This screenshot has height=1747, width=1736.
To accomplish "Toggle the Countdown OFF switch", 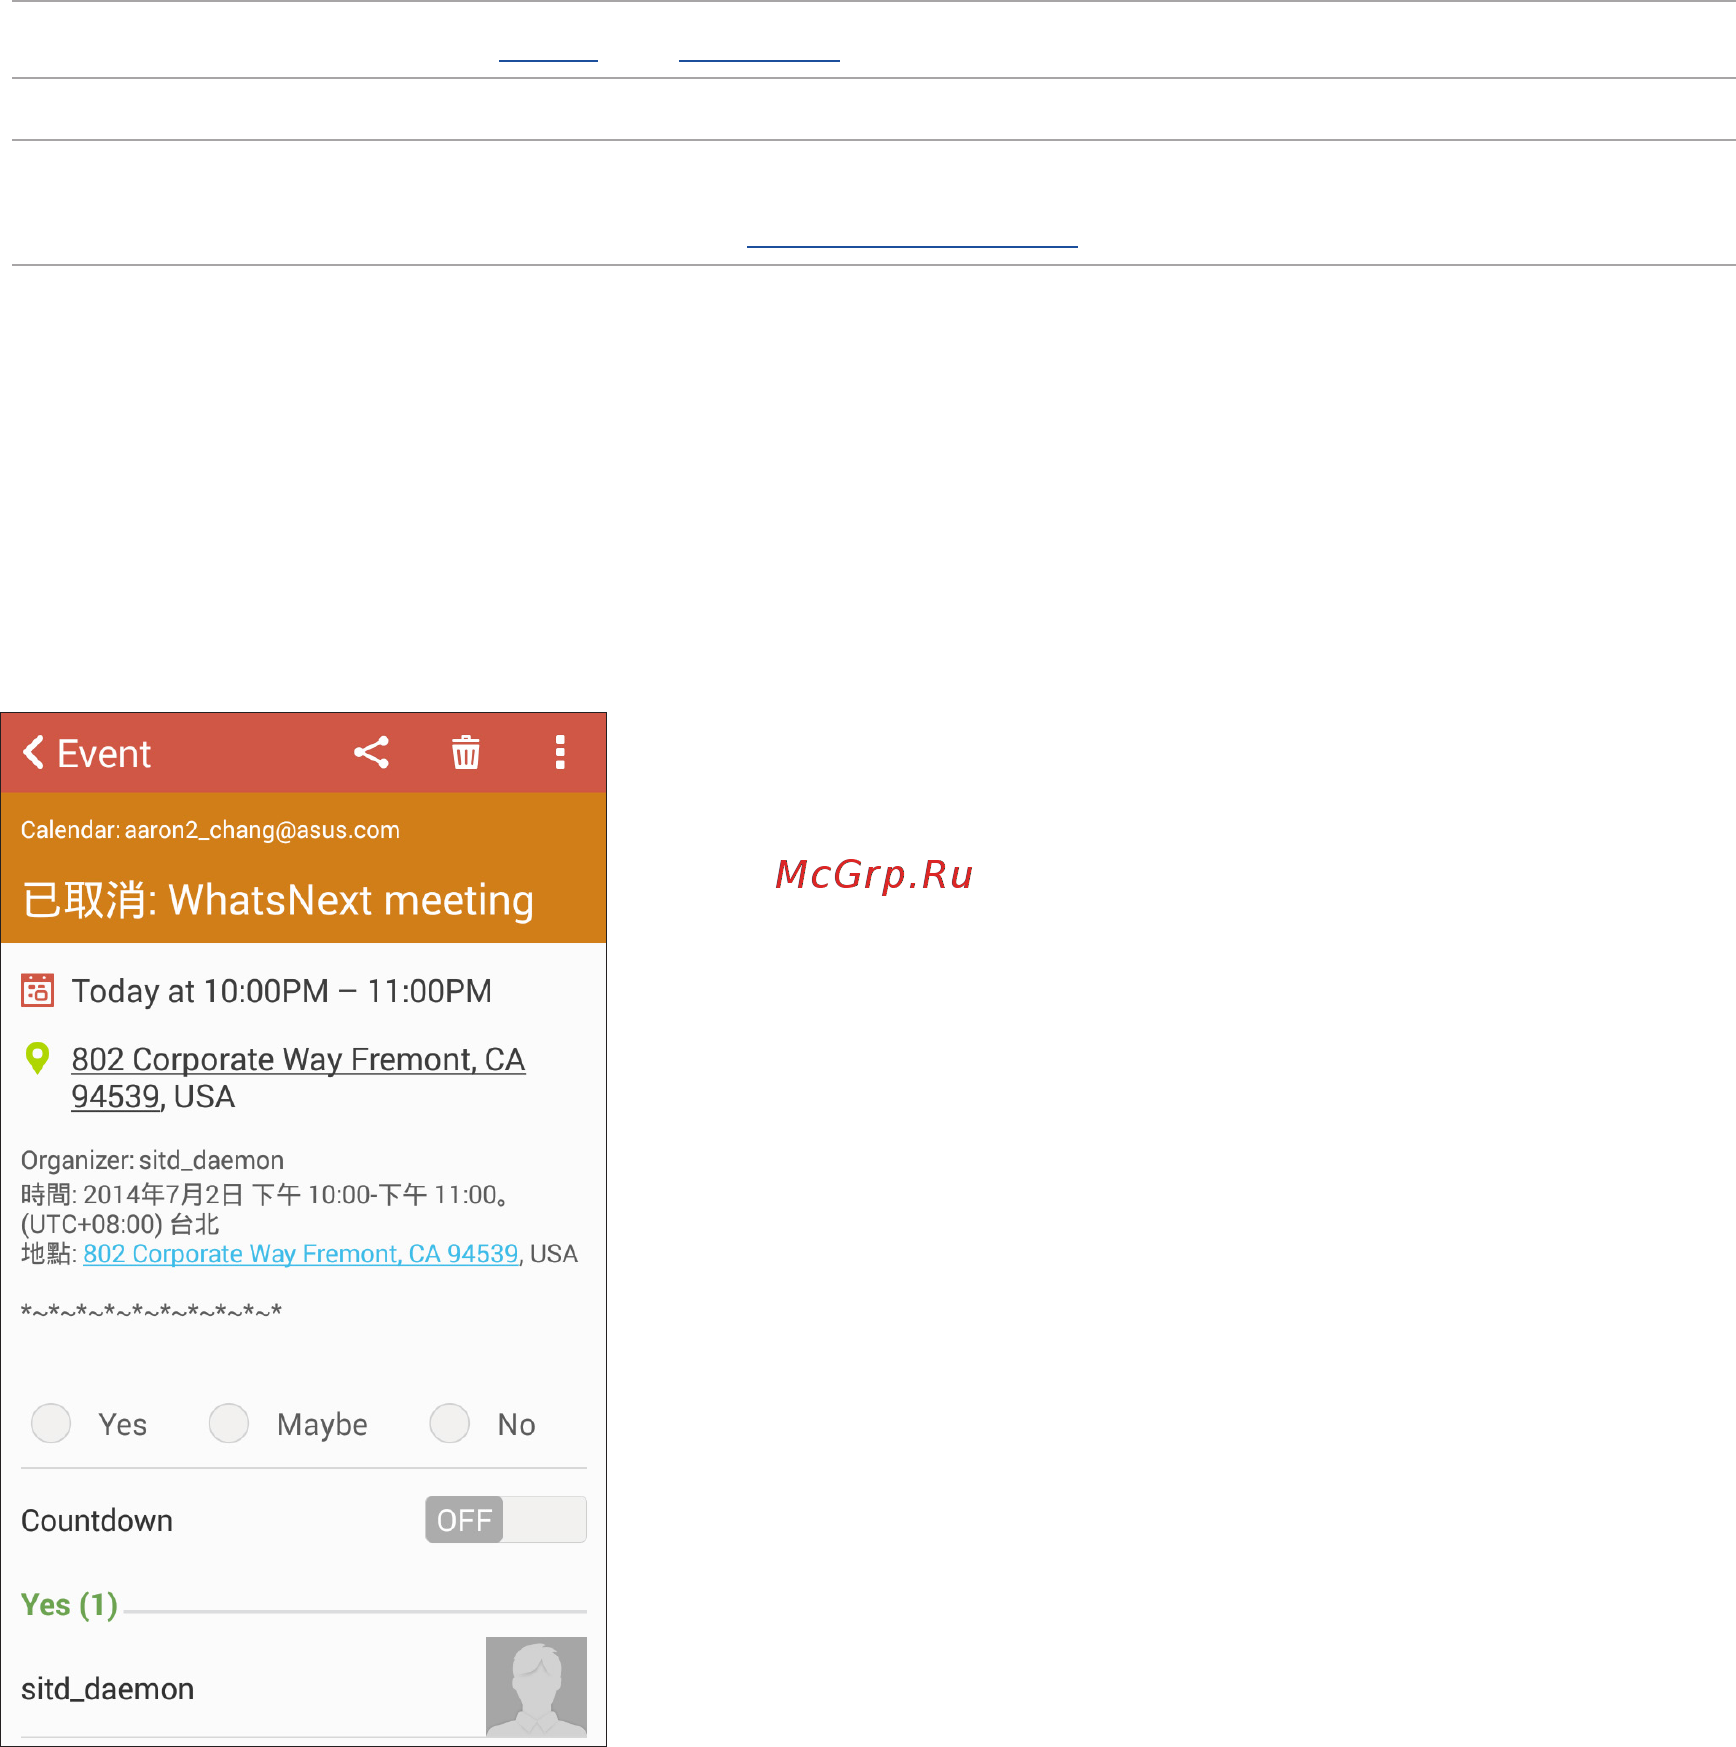I will point(506,1519).
